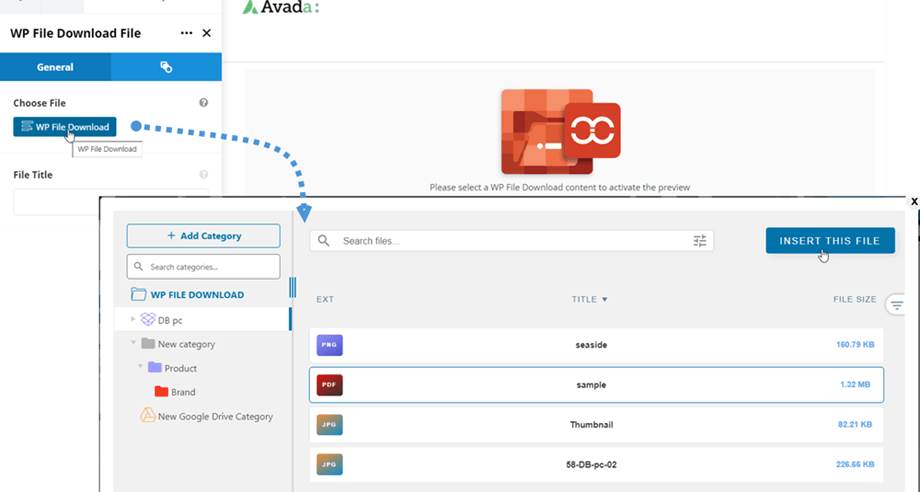Click the round filter button beside File Size
This screenshot has width=920, height=492.
(x=896, y=305)
